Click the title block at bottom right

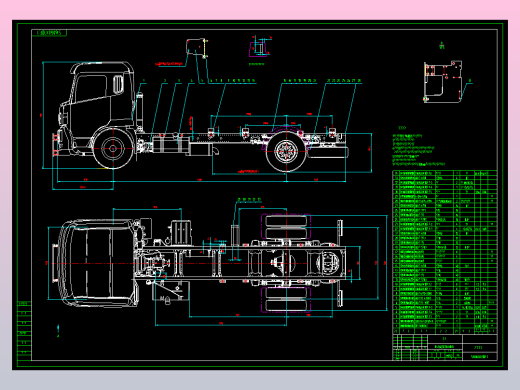coord(445,347)
